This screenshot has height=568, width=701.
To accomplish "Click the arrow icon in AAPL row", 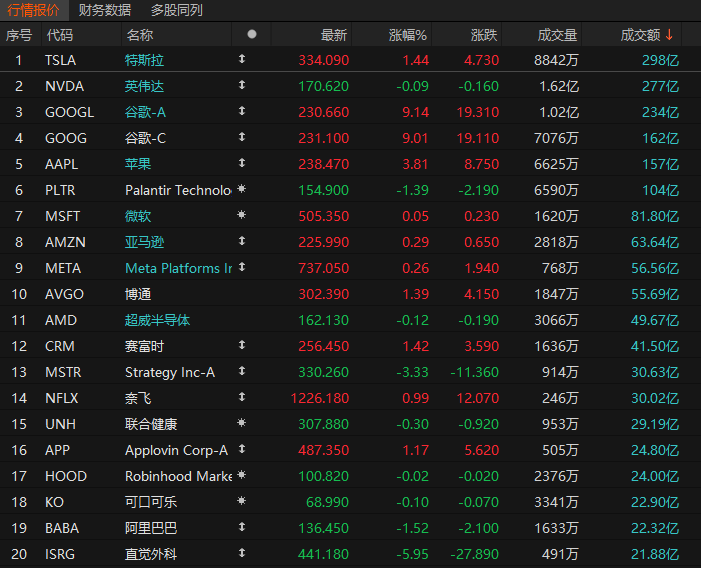I will (x=242, y=163).
